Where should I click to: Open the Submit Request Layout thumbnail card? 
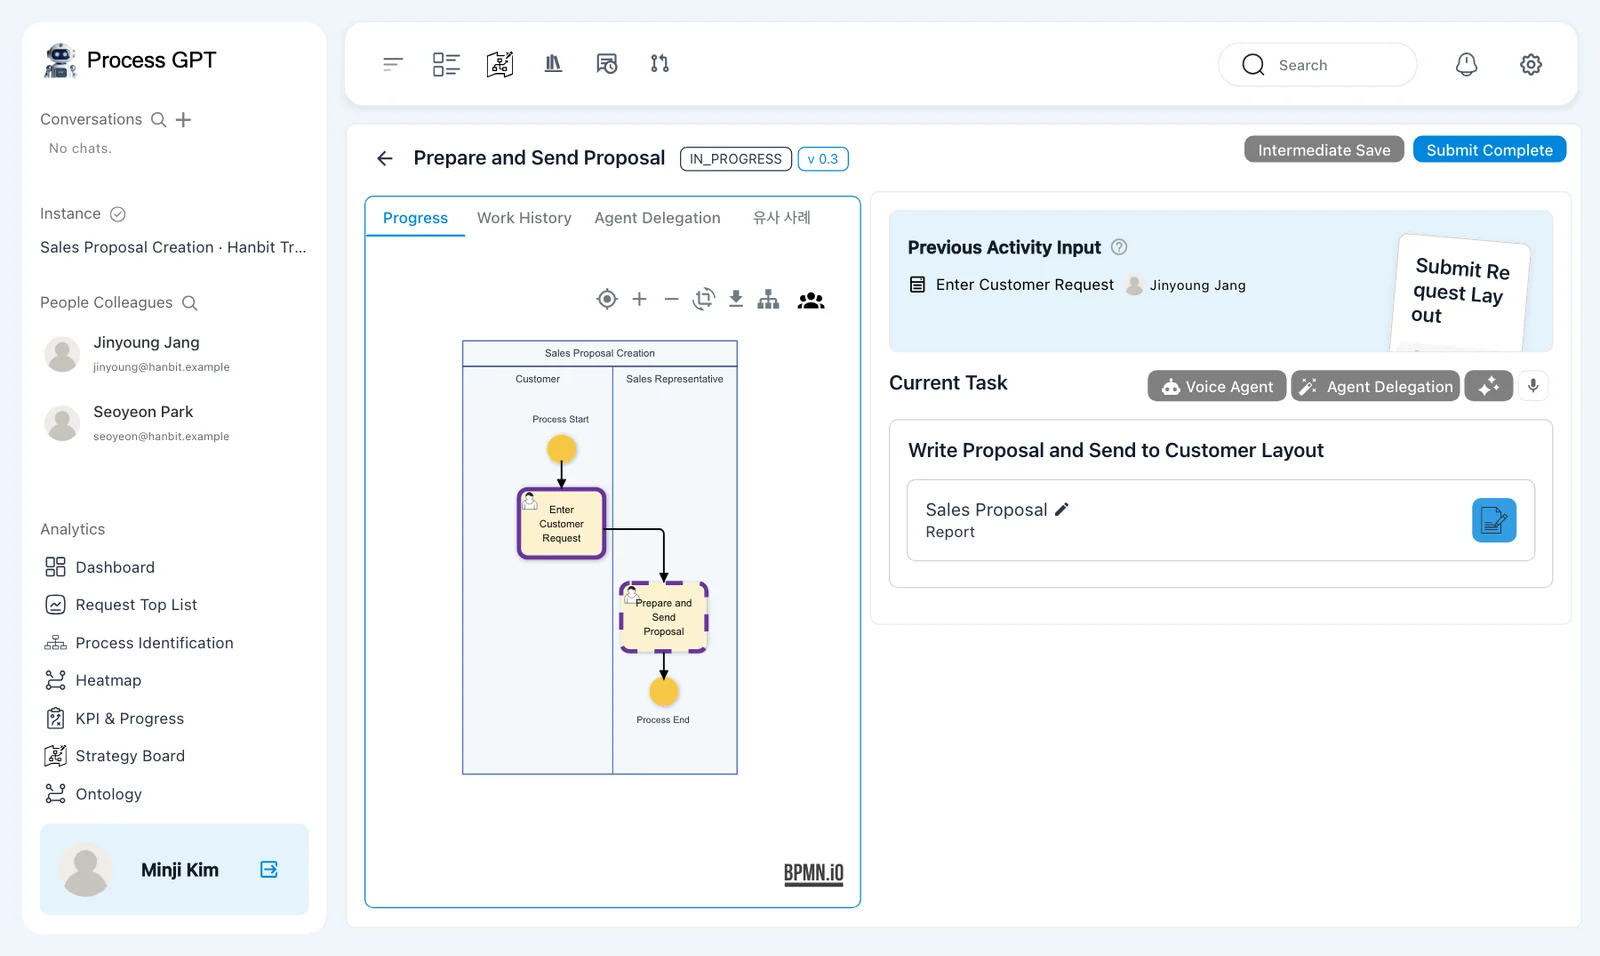(x=1459, y=292)
